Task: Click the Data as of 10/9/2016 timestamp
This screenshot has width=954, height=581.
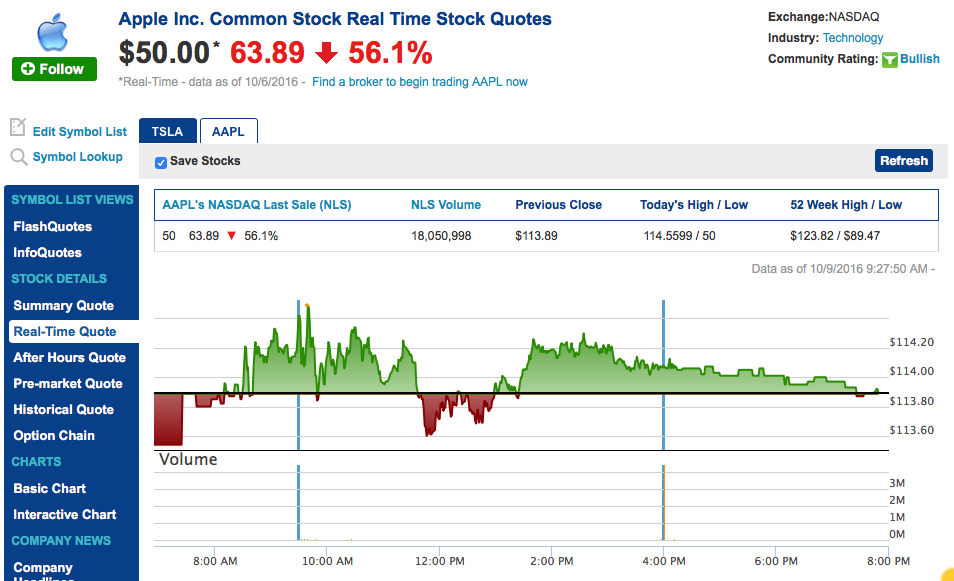Action: (843, 269)
